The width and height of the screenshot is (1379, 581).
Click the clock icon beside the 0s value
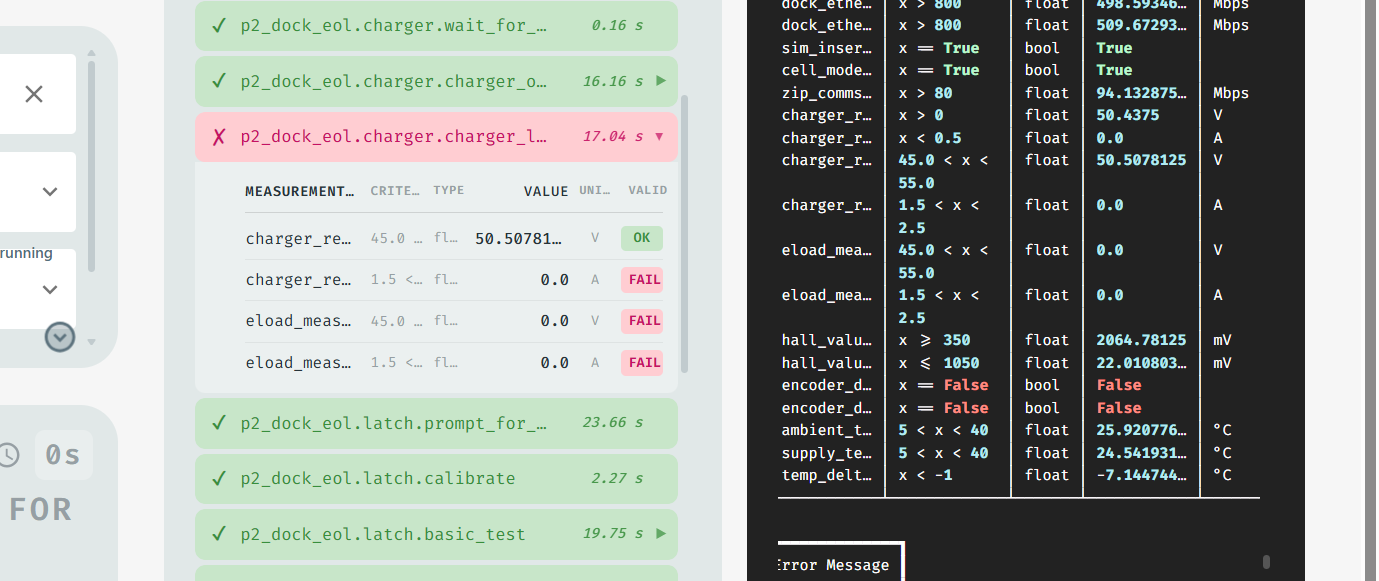point(9,455)
